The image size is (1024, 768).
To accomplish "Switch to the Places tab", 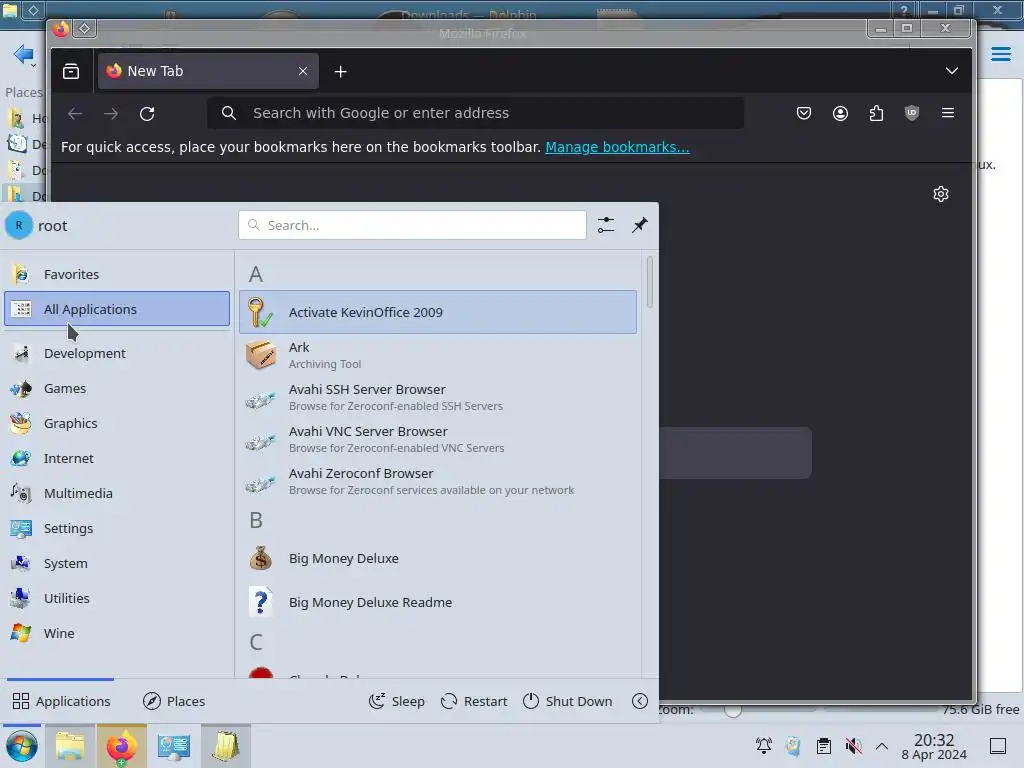I will coord(174,701).
